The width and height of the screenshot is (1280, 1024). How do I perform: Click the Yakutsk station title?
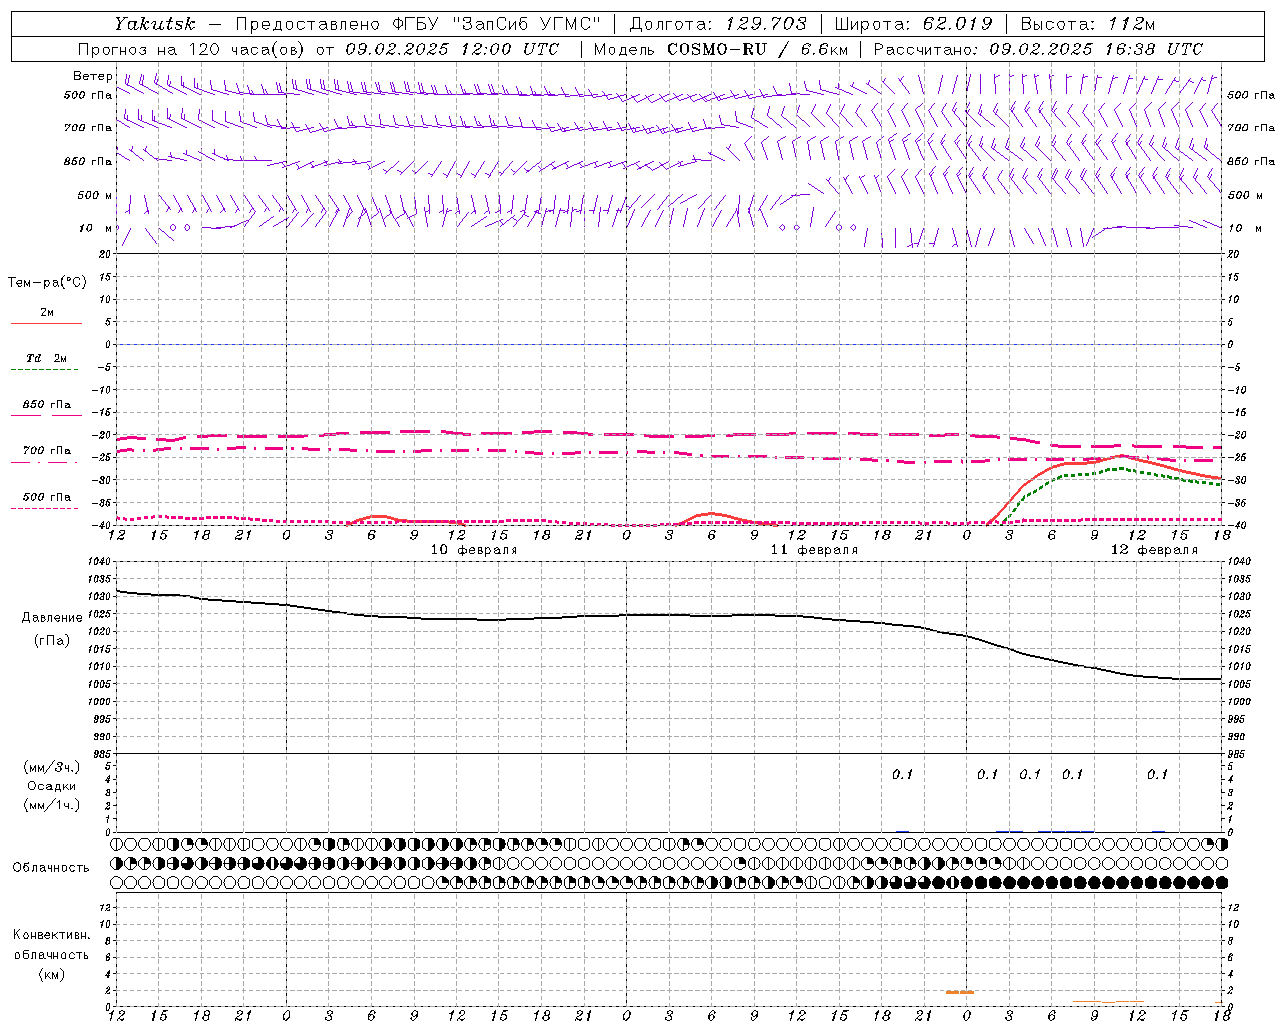click(x=154, y=23)
